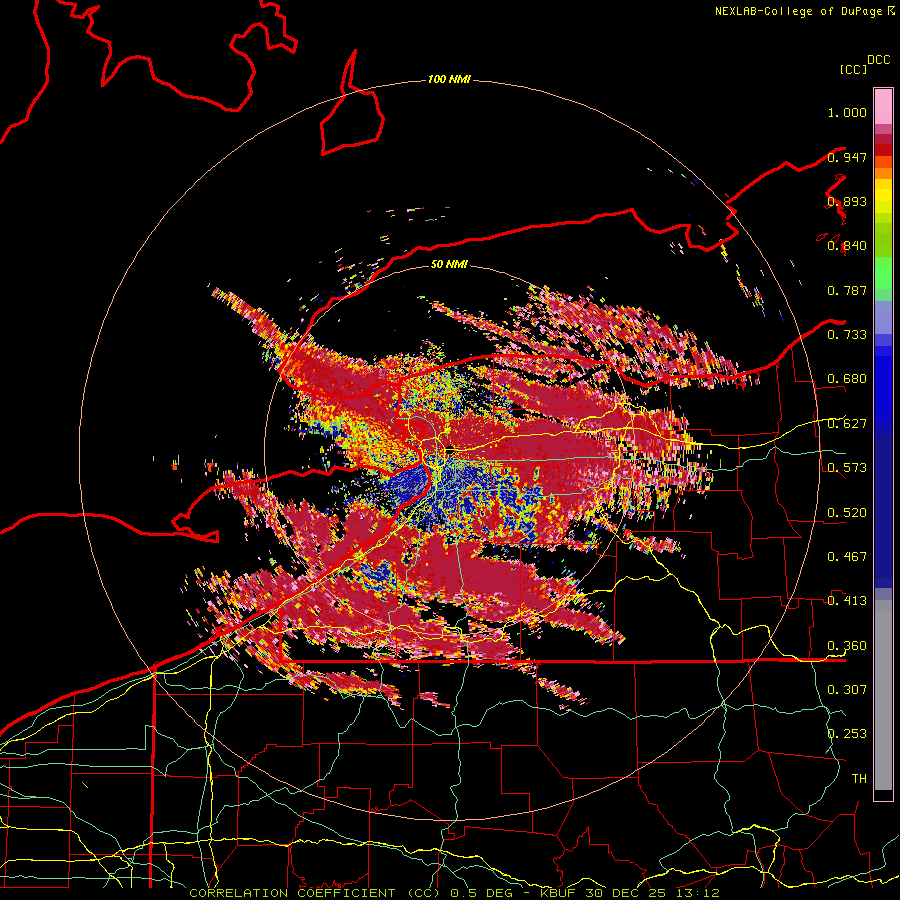
Task: Click the 0.787 scale value
Action: (847, 290)
